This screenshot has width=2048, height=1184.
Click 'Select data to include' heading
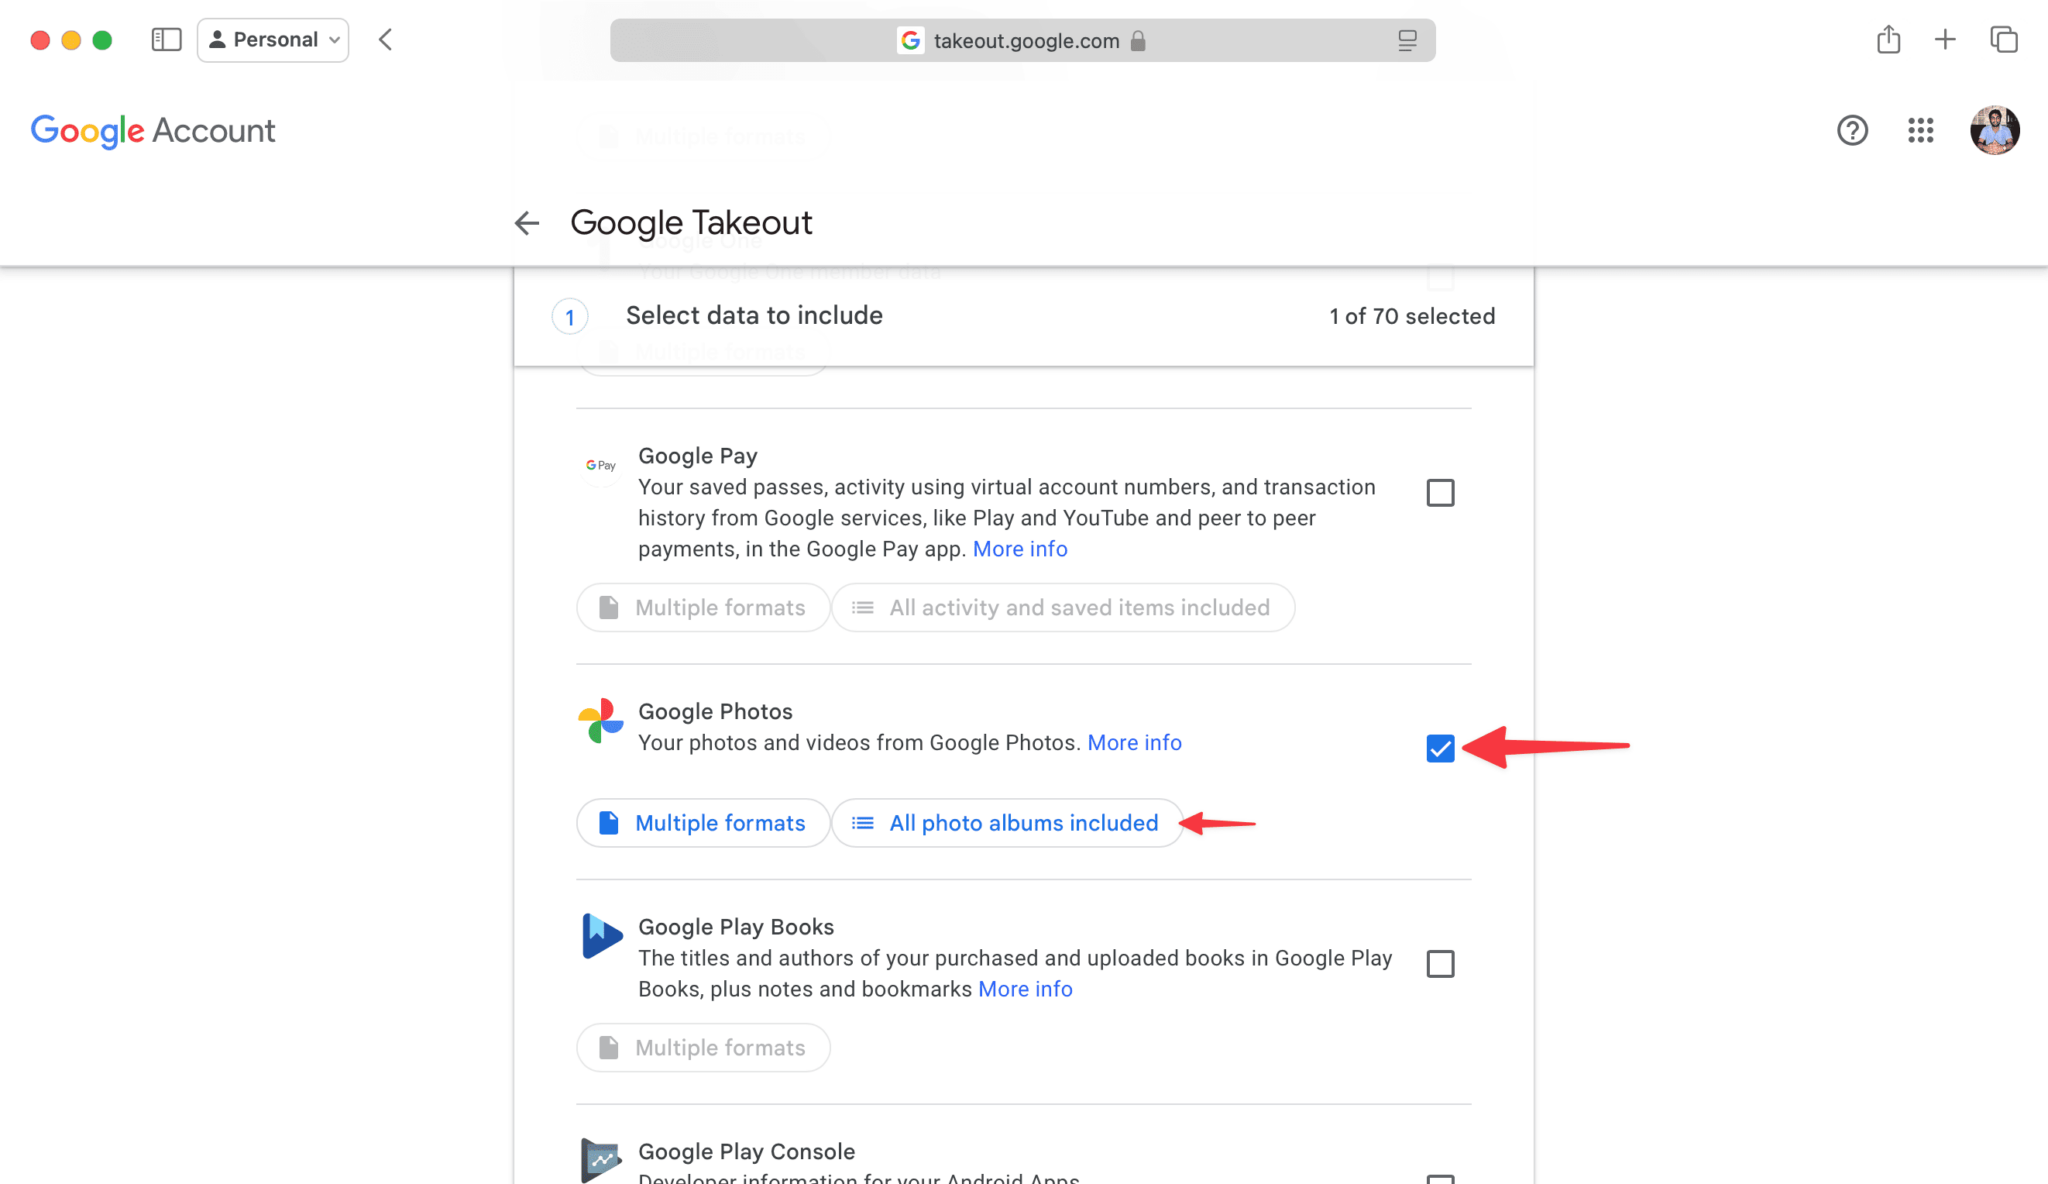point(754,316)
